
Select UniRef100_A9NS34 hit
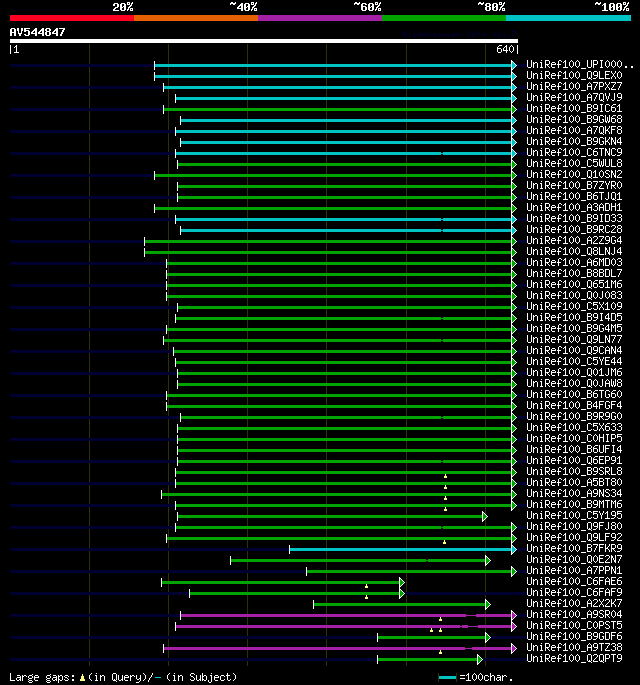point(574,493)
